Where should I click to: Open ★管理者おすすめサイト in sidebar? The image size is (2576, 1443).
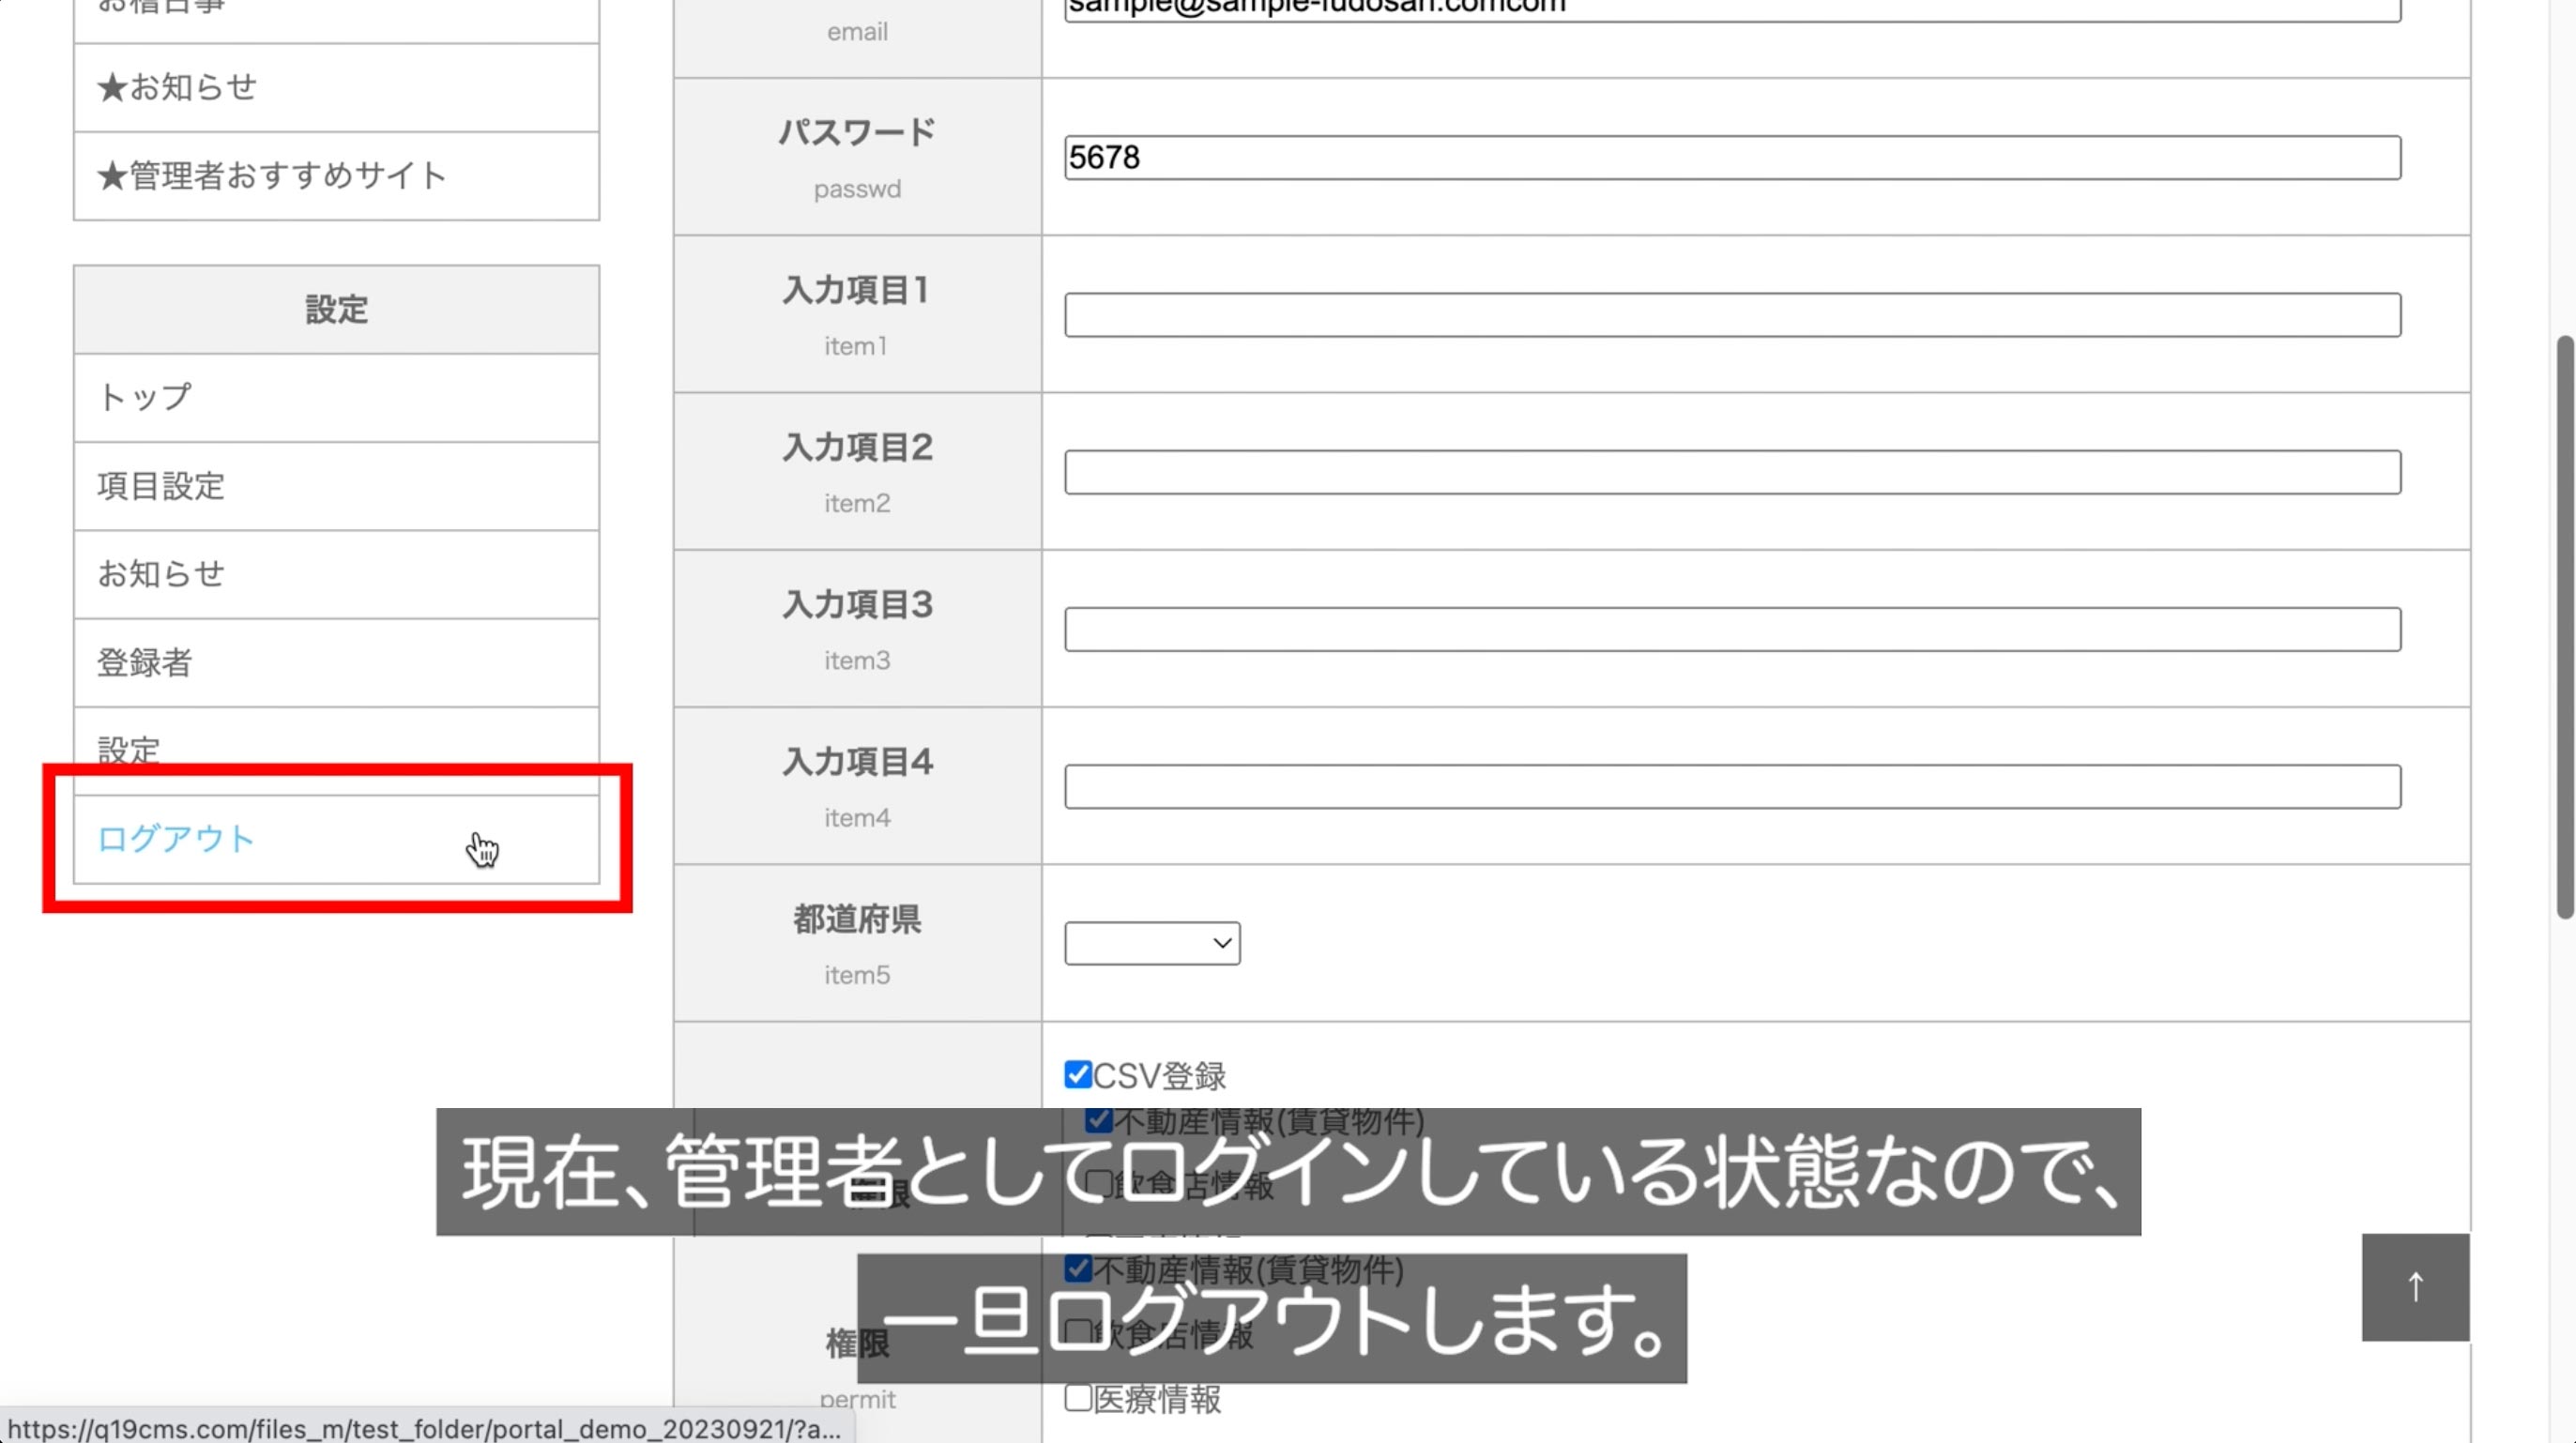click(336, 176)
